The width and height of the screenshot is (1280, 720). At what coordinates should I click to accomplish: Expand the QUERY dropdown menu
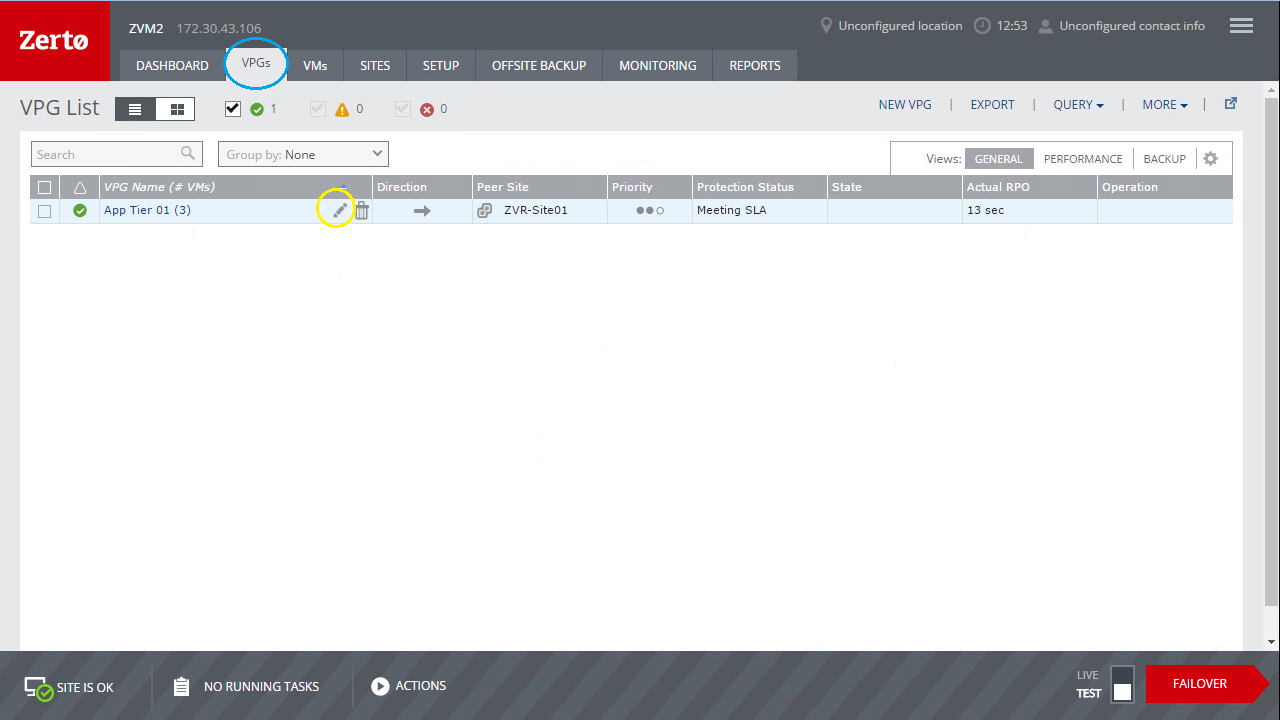pos(1078,105)
